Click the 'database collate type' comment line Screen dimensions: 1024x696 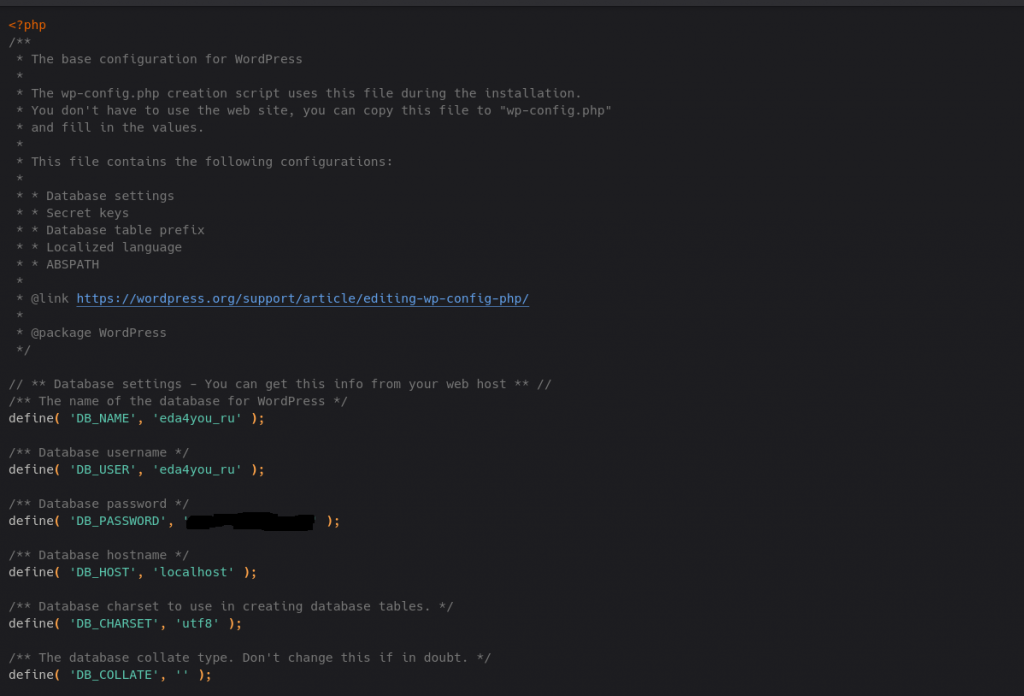[249, 657]
